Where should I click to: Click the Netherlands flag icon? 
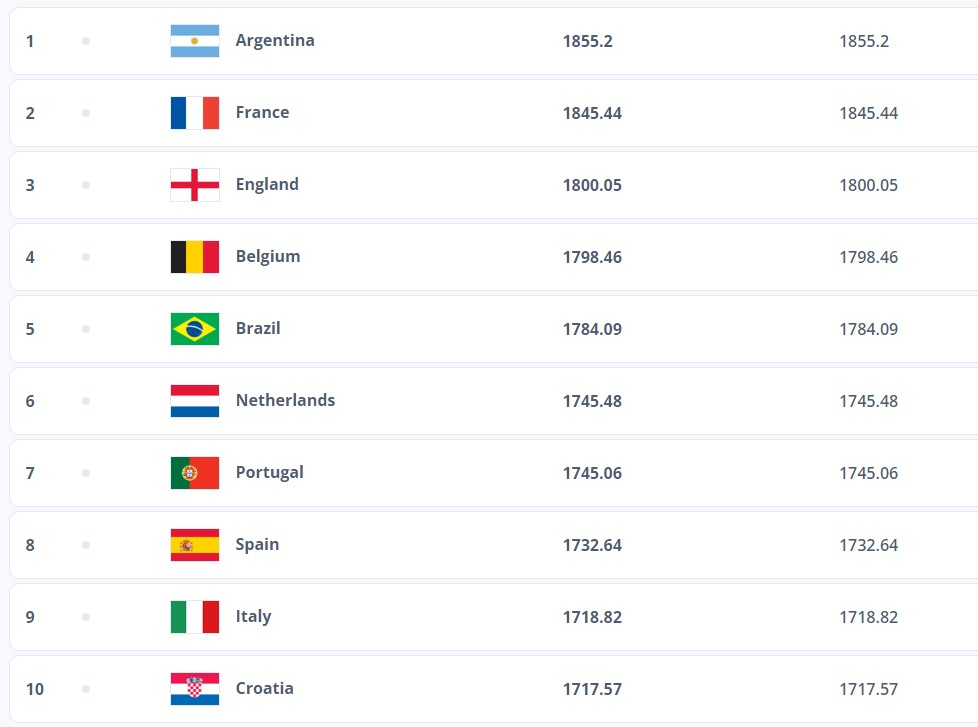pos(195,401)
